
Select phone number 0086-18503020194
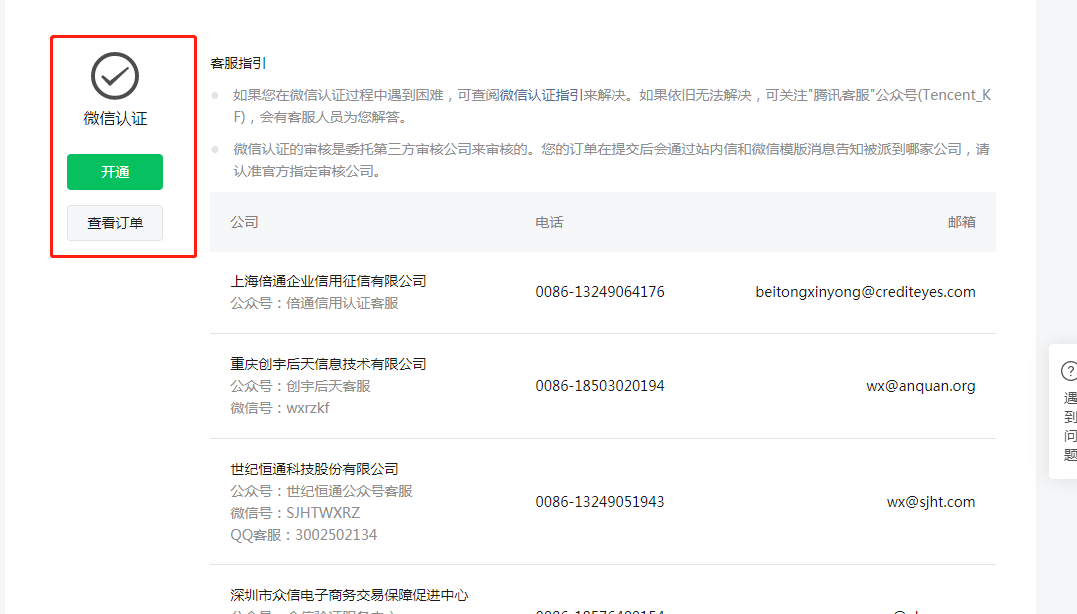[600, 386]
